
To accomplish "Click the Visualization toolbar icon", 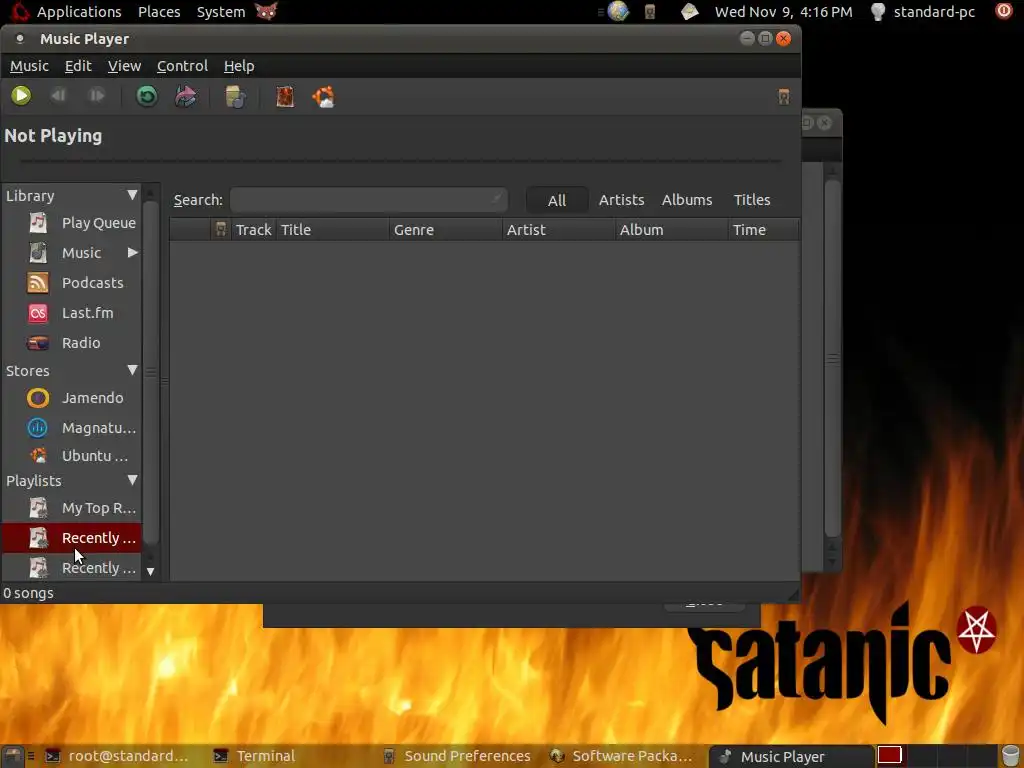I will (x=285, y=97).
